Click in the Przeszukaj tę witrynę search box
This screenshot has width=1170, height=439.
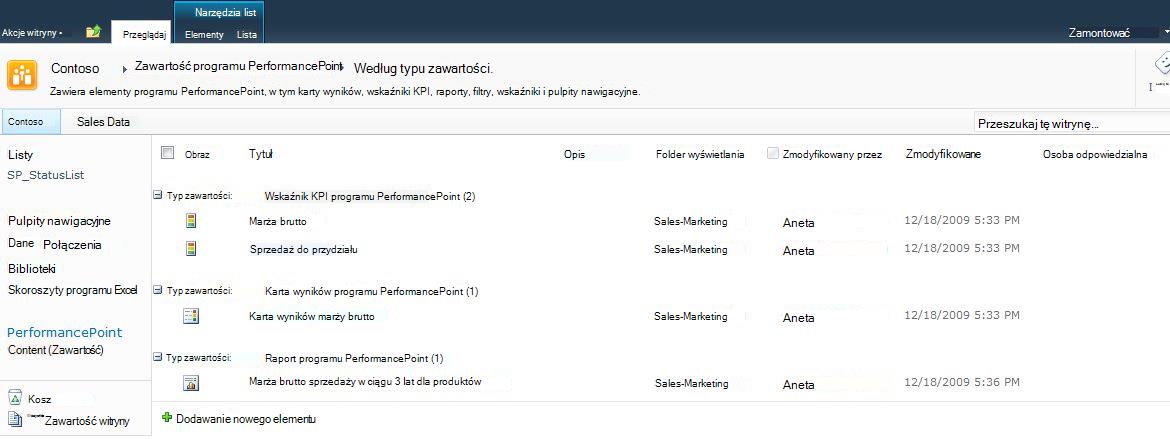point(1072,123)
